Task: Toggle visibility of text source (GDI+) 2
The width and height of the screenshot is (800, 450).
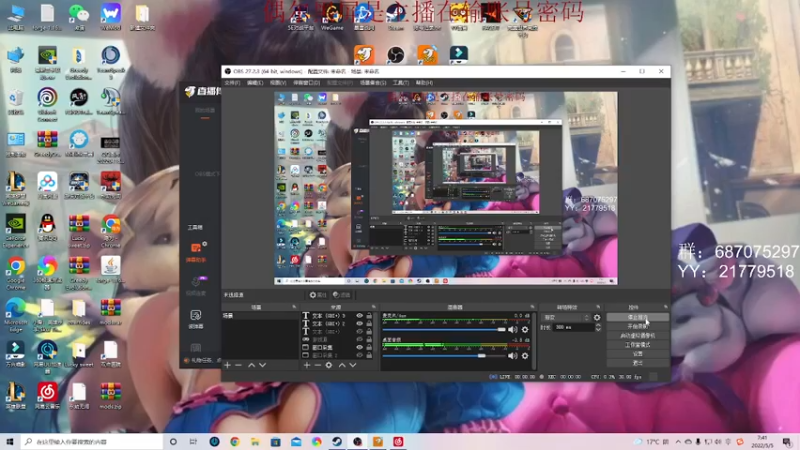Action: point(360,323)
